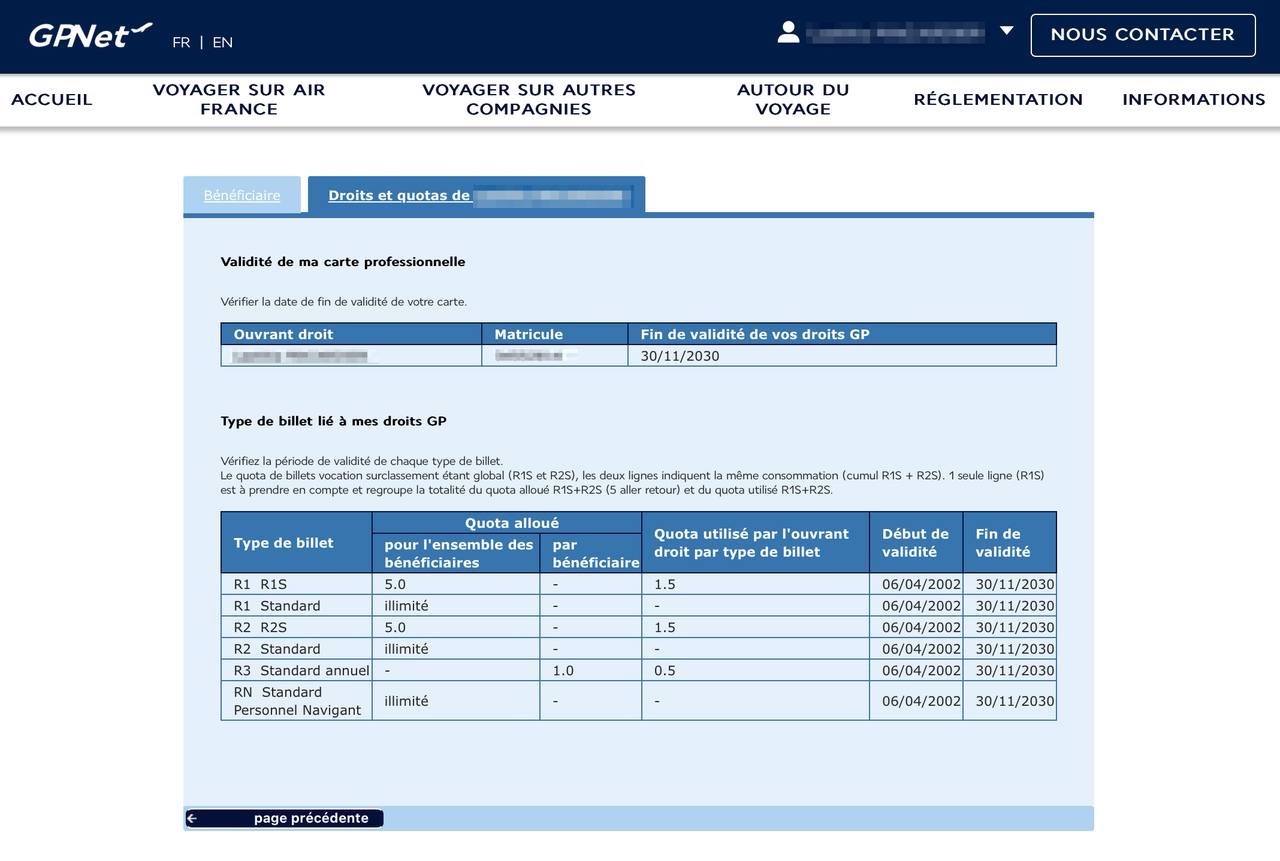Click illimité in R2 Standard row
This screenshot has width=1280, height=861.
(x=406, y=649)
